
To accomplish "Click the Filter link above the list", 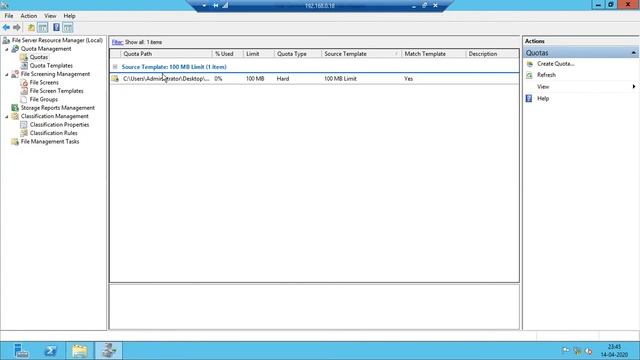I will click(x=117, y=42).
